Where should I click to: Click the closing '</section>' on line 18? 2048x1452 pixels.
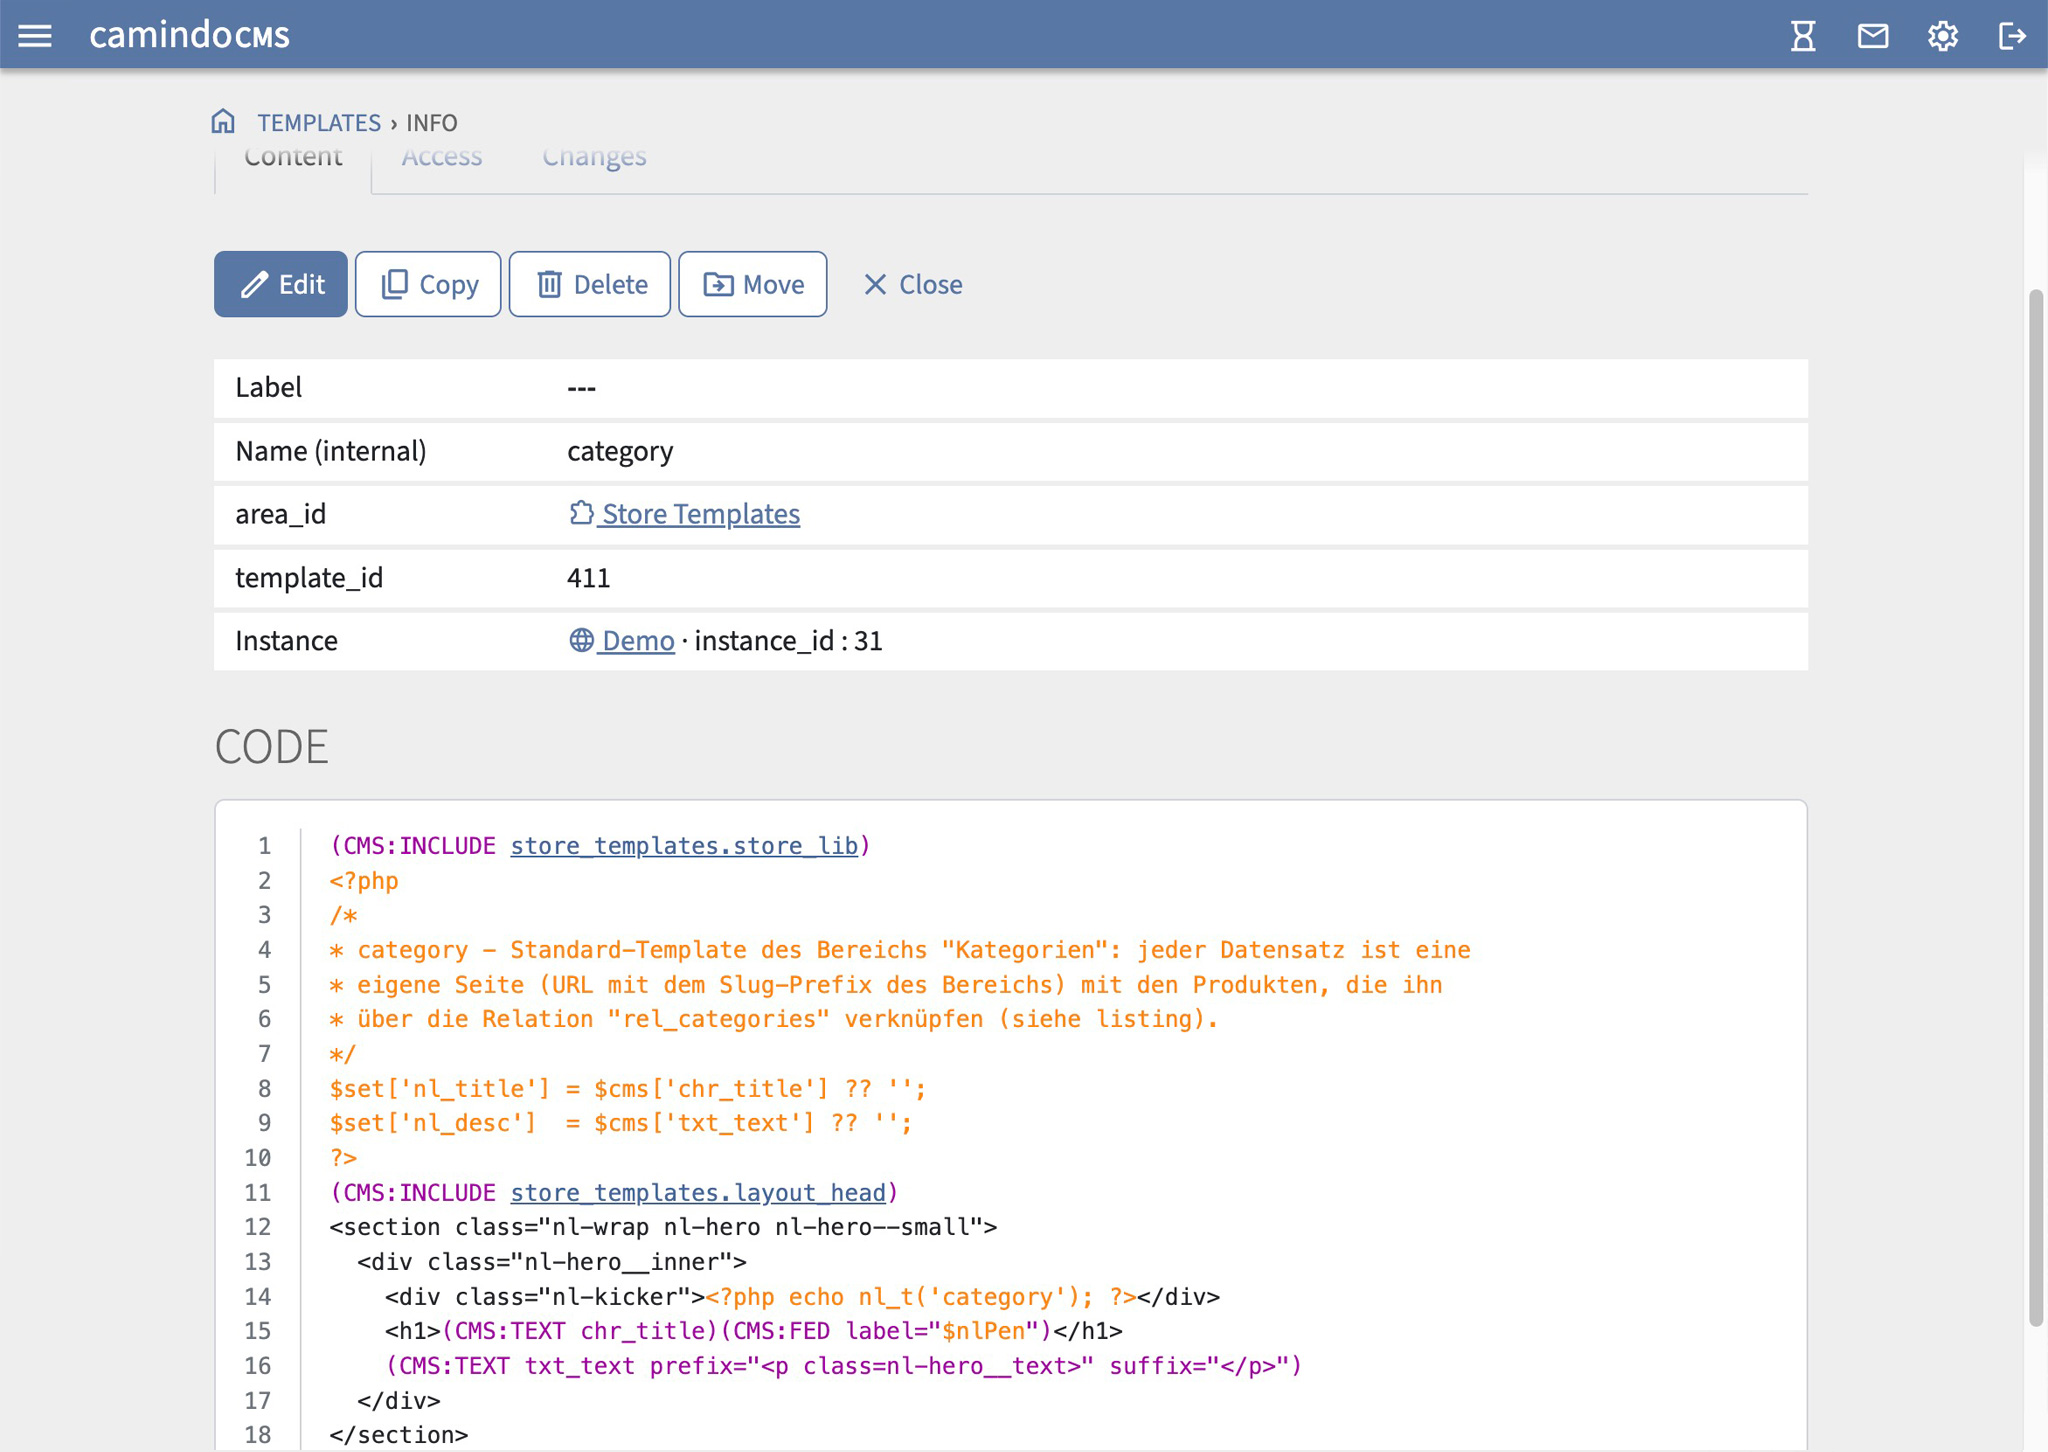pyautogui.click(x=398, y=1435)
